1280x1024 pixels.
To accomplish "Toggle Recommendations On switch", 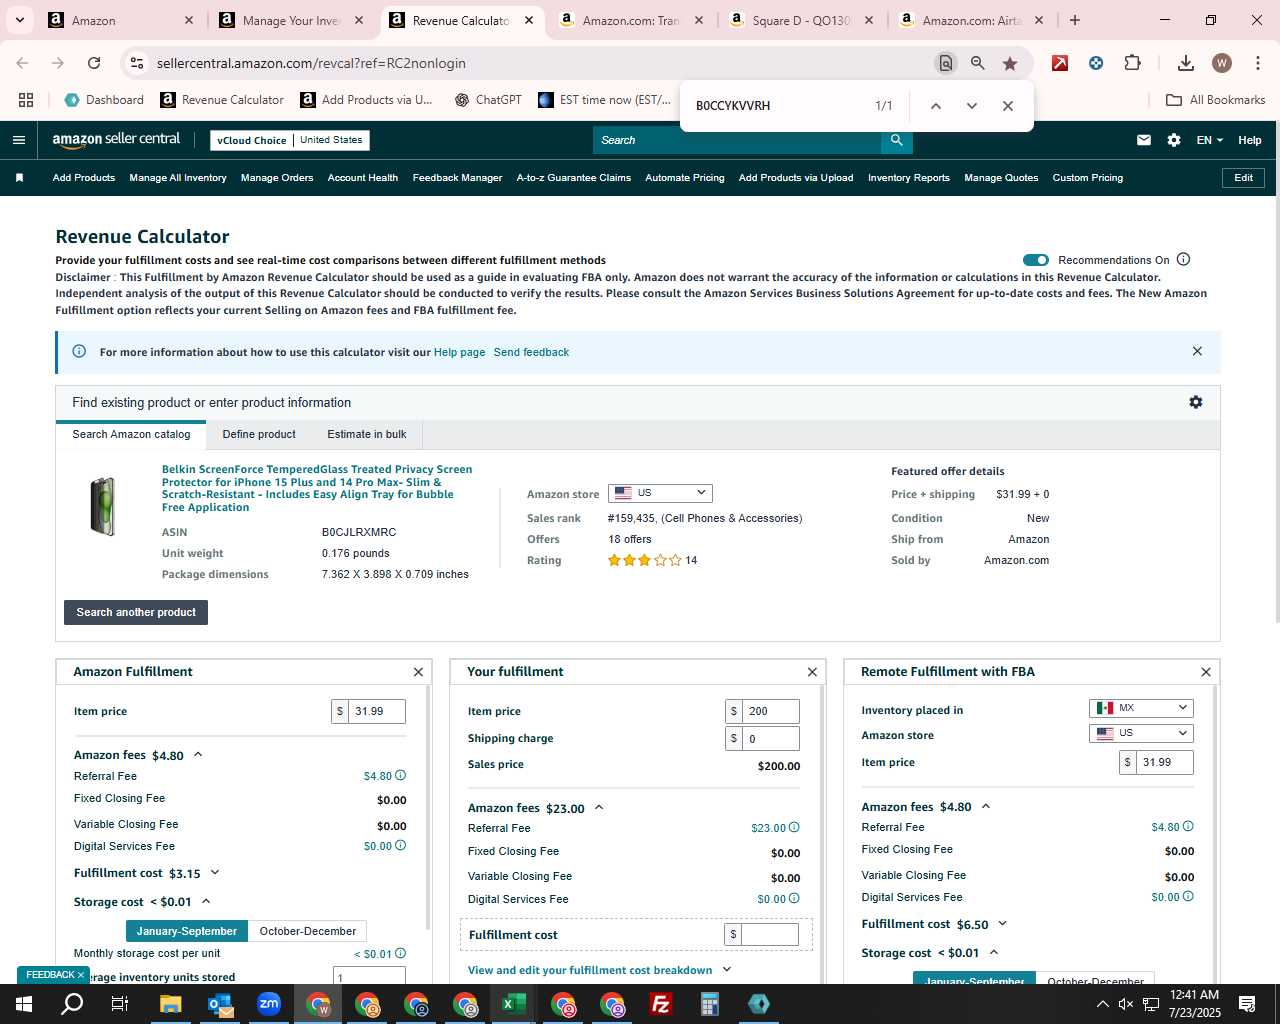I will pos(1036,260).
